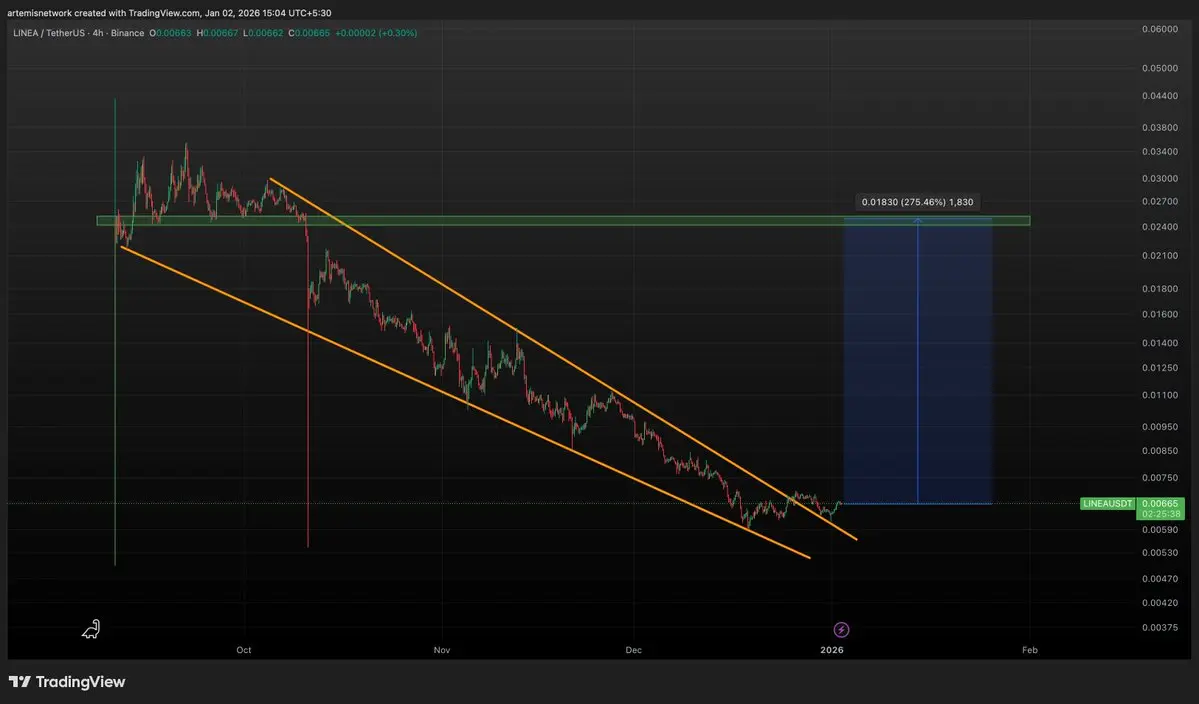Click the purple lightning bolt event icon

click(x=840, y=630)
